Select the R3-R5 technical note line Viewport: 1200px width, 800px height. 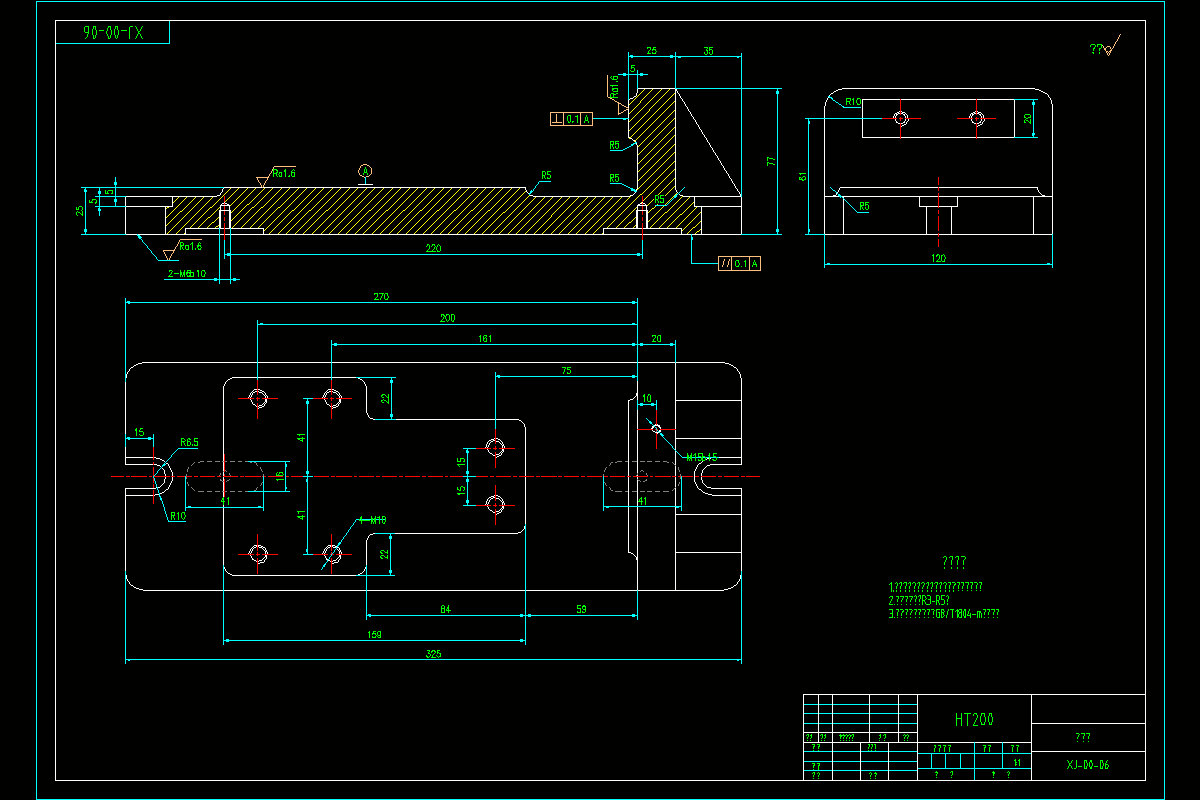coord(918,601)
